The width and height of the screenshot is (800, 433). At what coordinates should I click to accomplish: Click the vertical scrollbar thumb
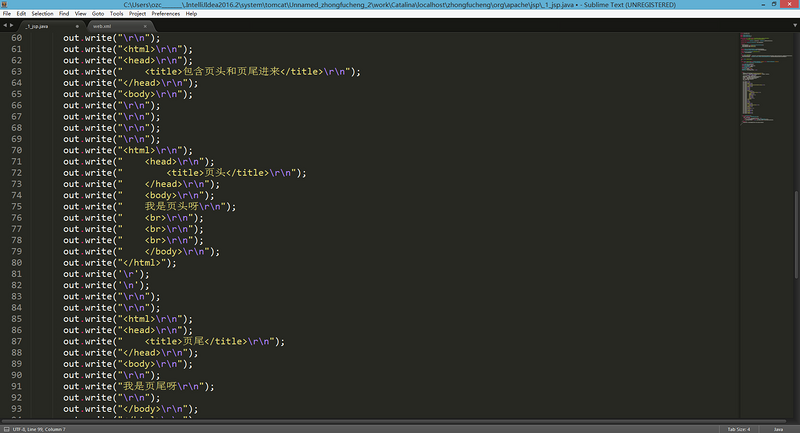pyautogui.click(x=796, y=235)
